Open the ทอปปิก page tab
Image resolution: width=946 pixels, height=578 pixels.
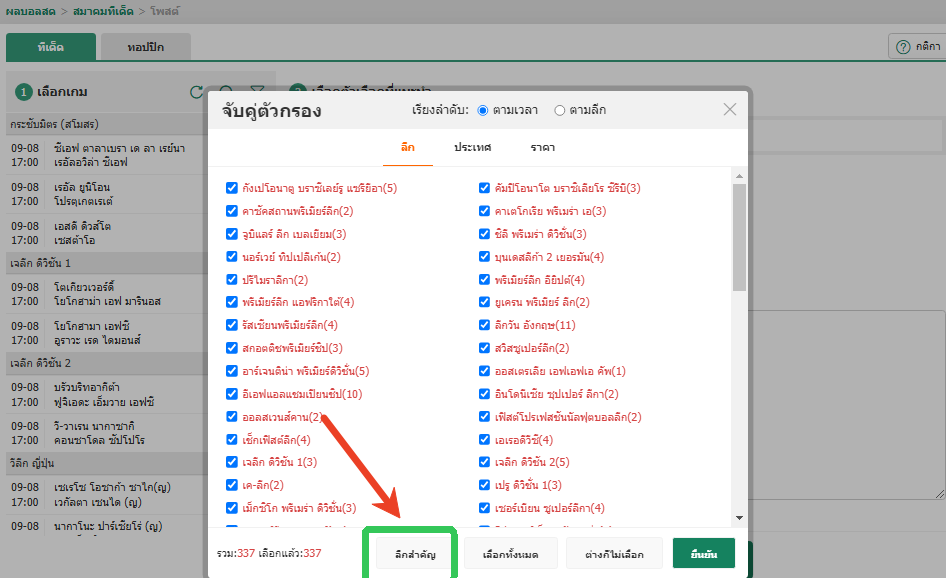click(x=145, y=47)
